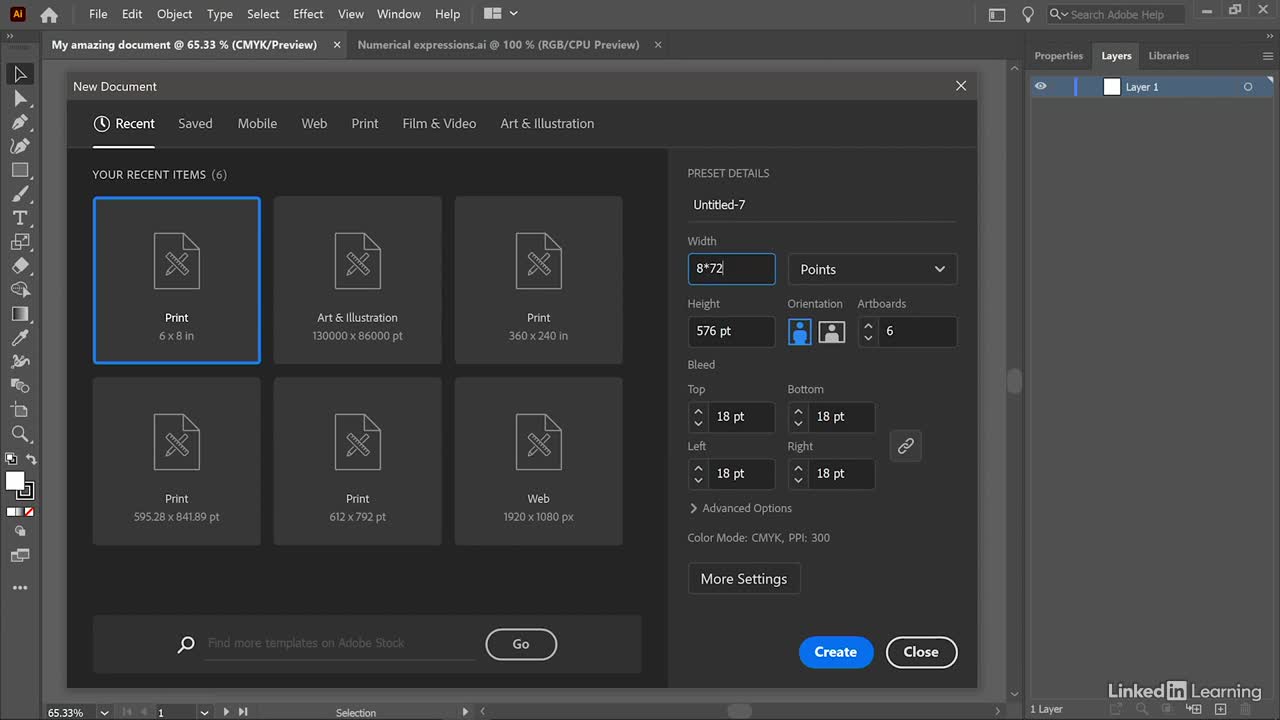The height and width of the screenshot is (720, 1280).
Task: Select the Gradient tool
Action: coord(19,314)
